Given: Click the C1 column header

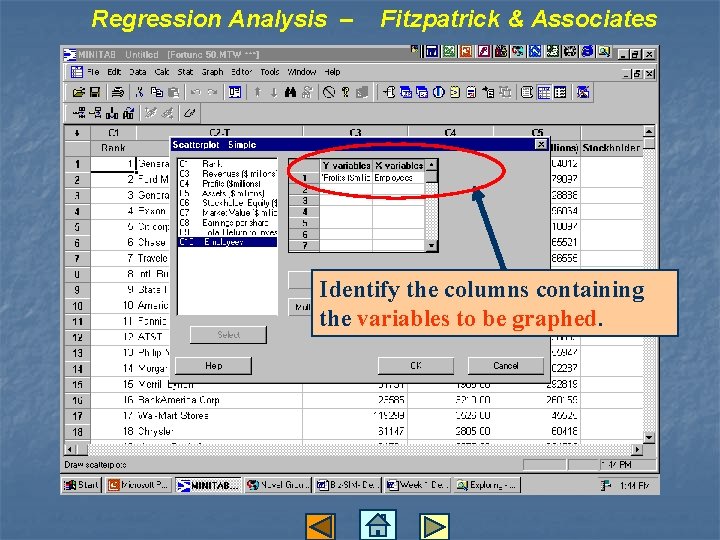Looking at the screenshot, I should coord(113,133).
